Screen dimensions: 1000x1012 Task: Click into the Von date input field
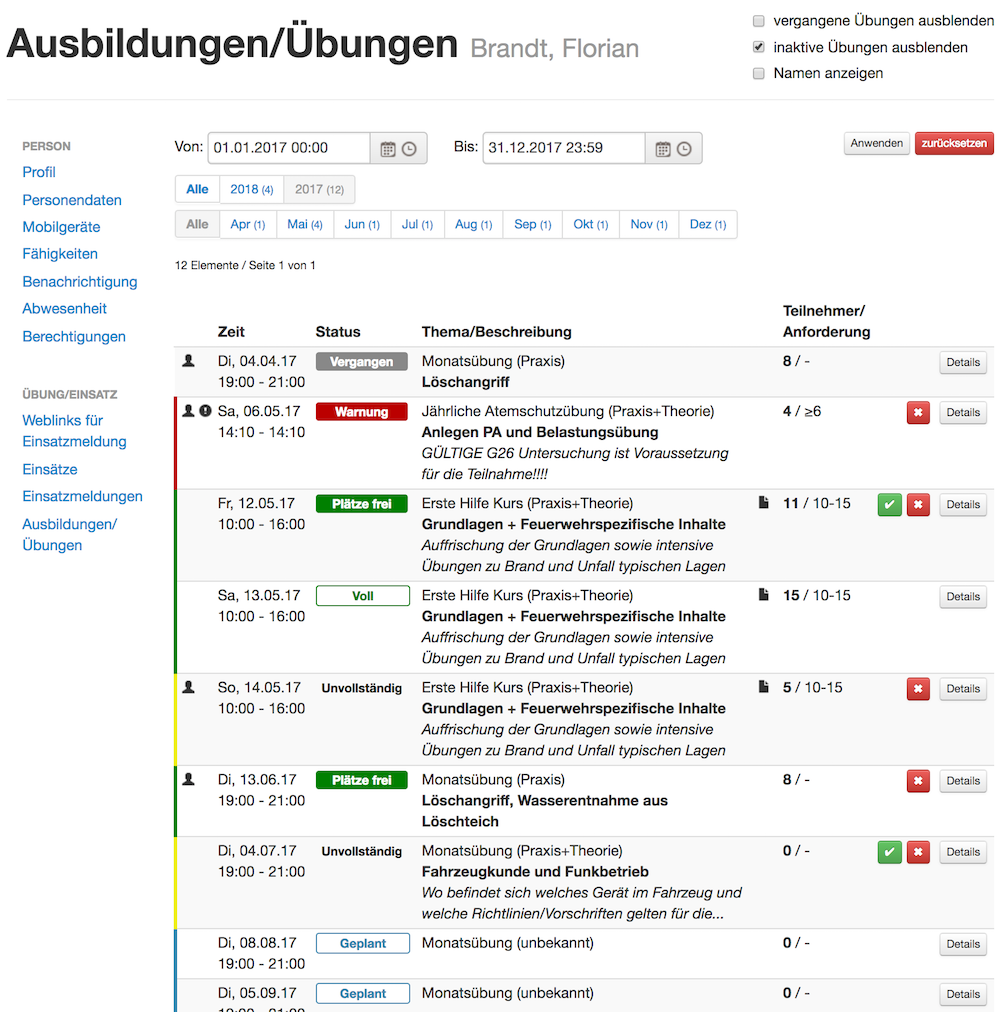[289, 148]
